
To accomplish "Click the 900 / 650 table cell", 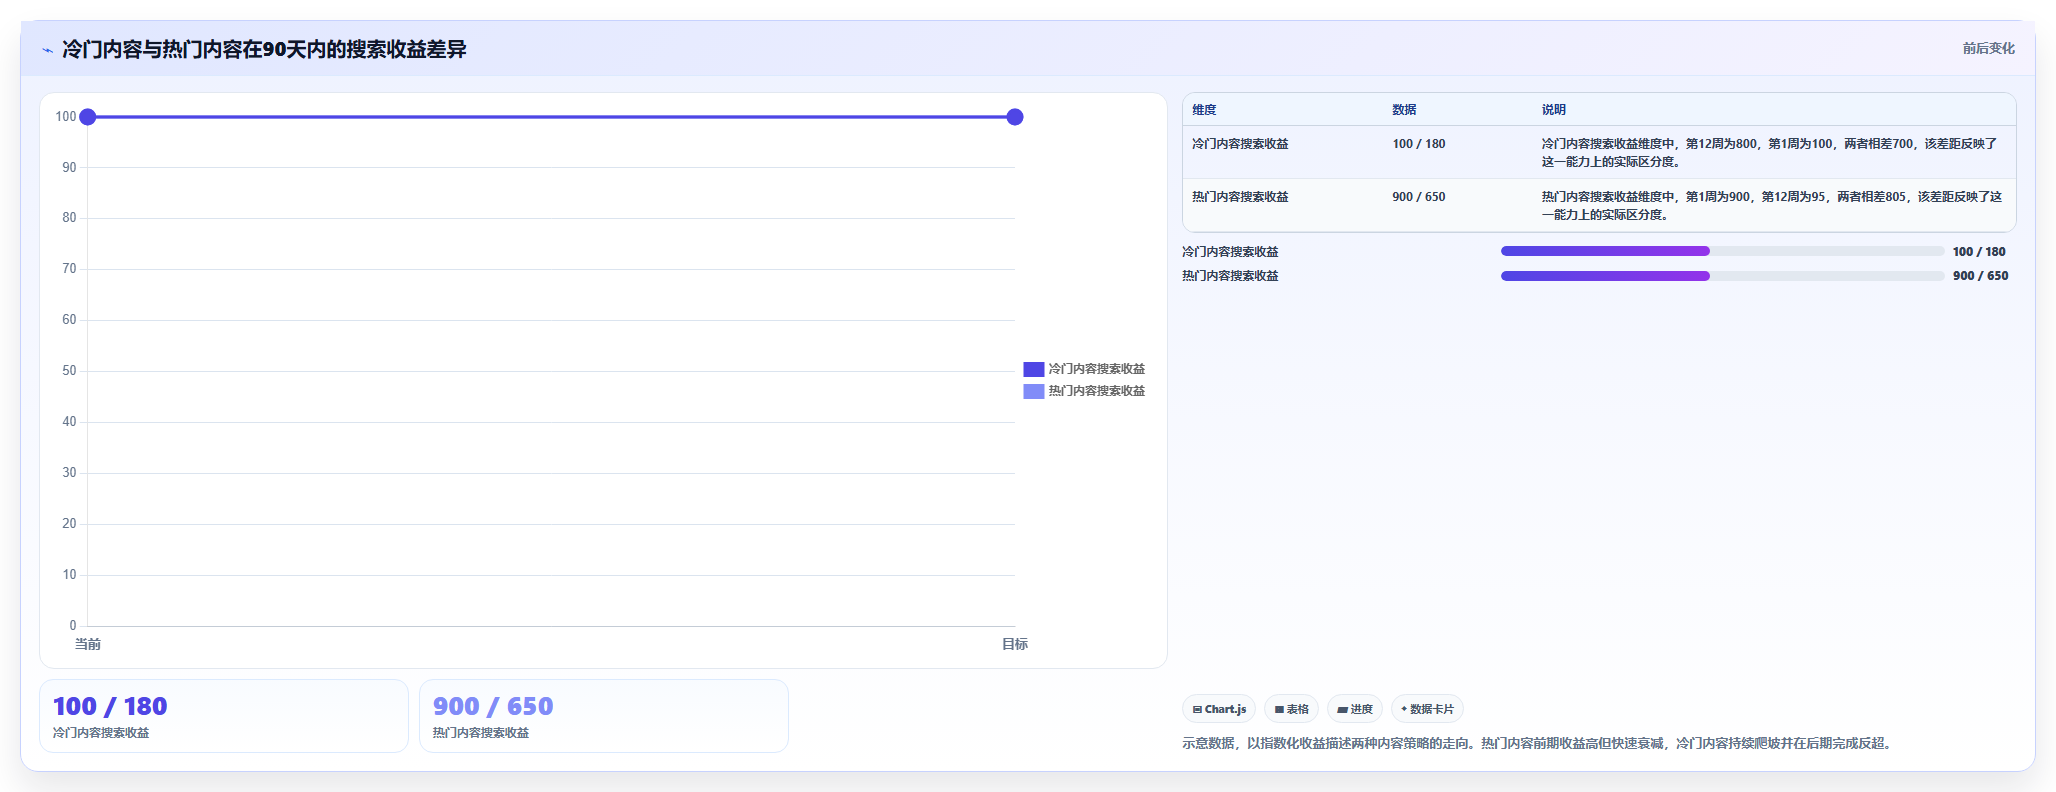I will (x=1418, y=197).
